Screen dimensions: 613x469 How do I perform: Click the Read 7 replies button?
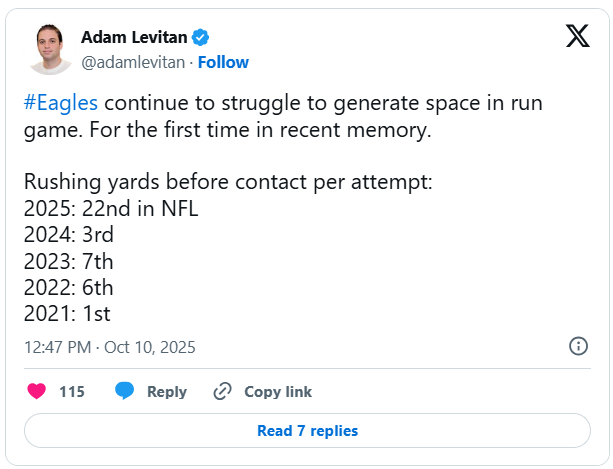(x=307, y=431)
